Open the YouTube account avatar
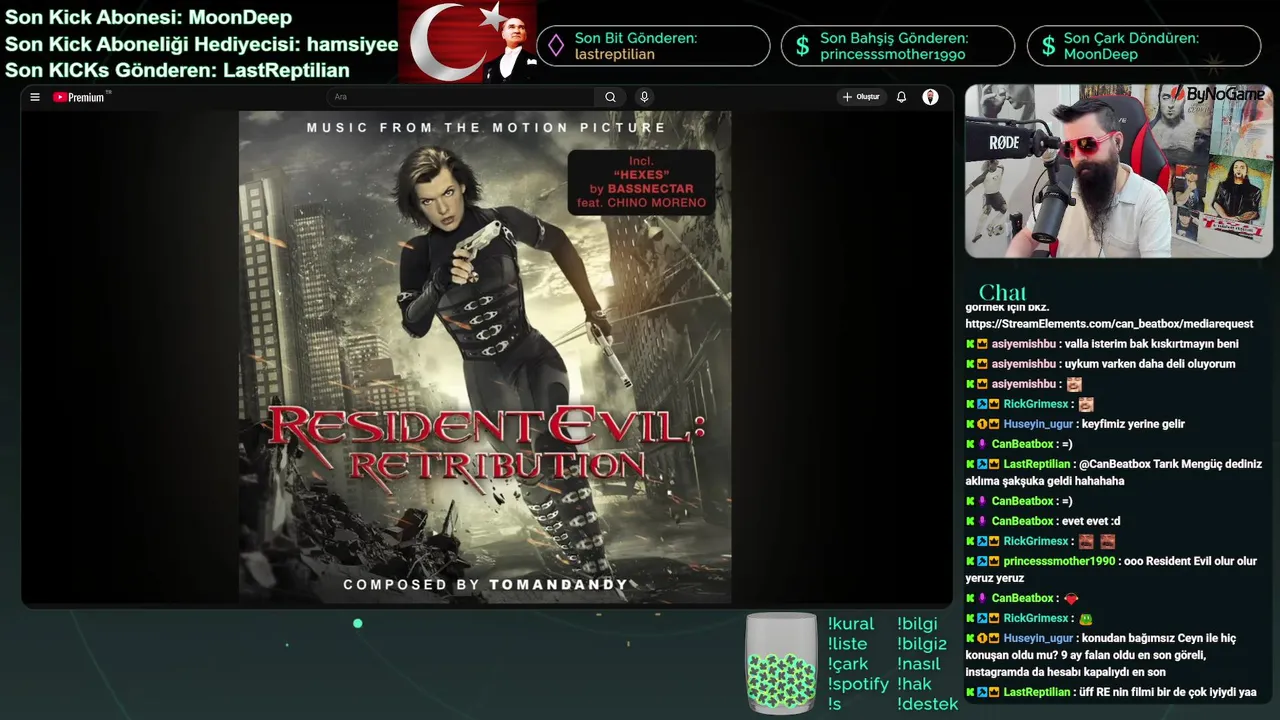Viewport: 1280px width, 720px height. [930, 97]
